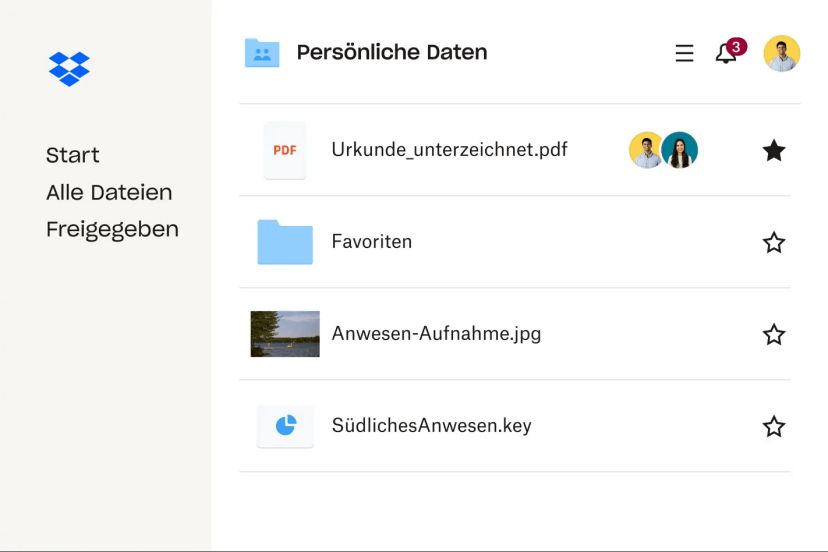Screen dimensions: 828x552
Task: Open the notifications bell icon
Action: click(x=726, y=54)
